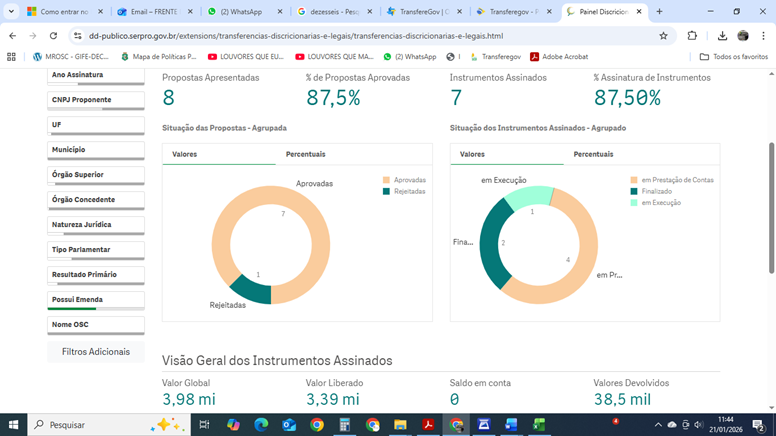Switch to the (2) WhatsApp browser tab
The image size is (776, 436).
coord(240,12)
